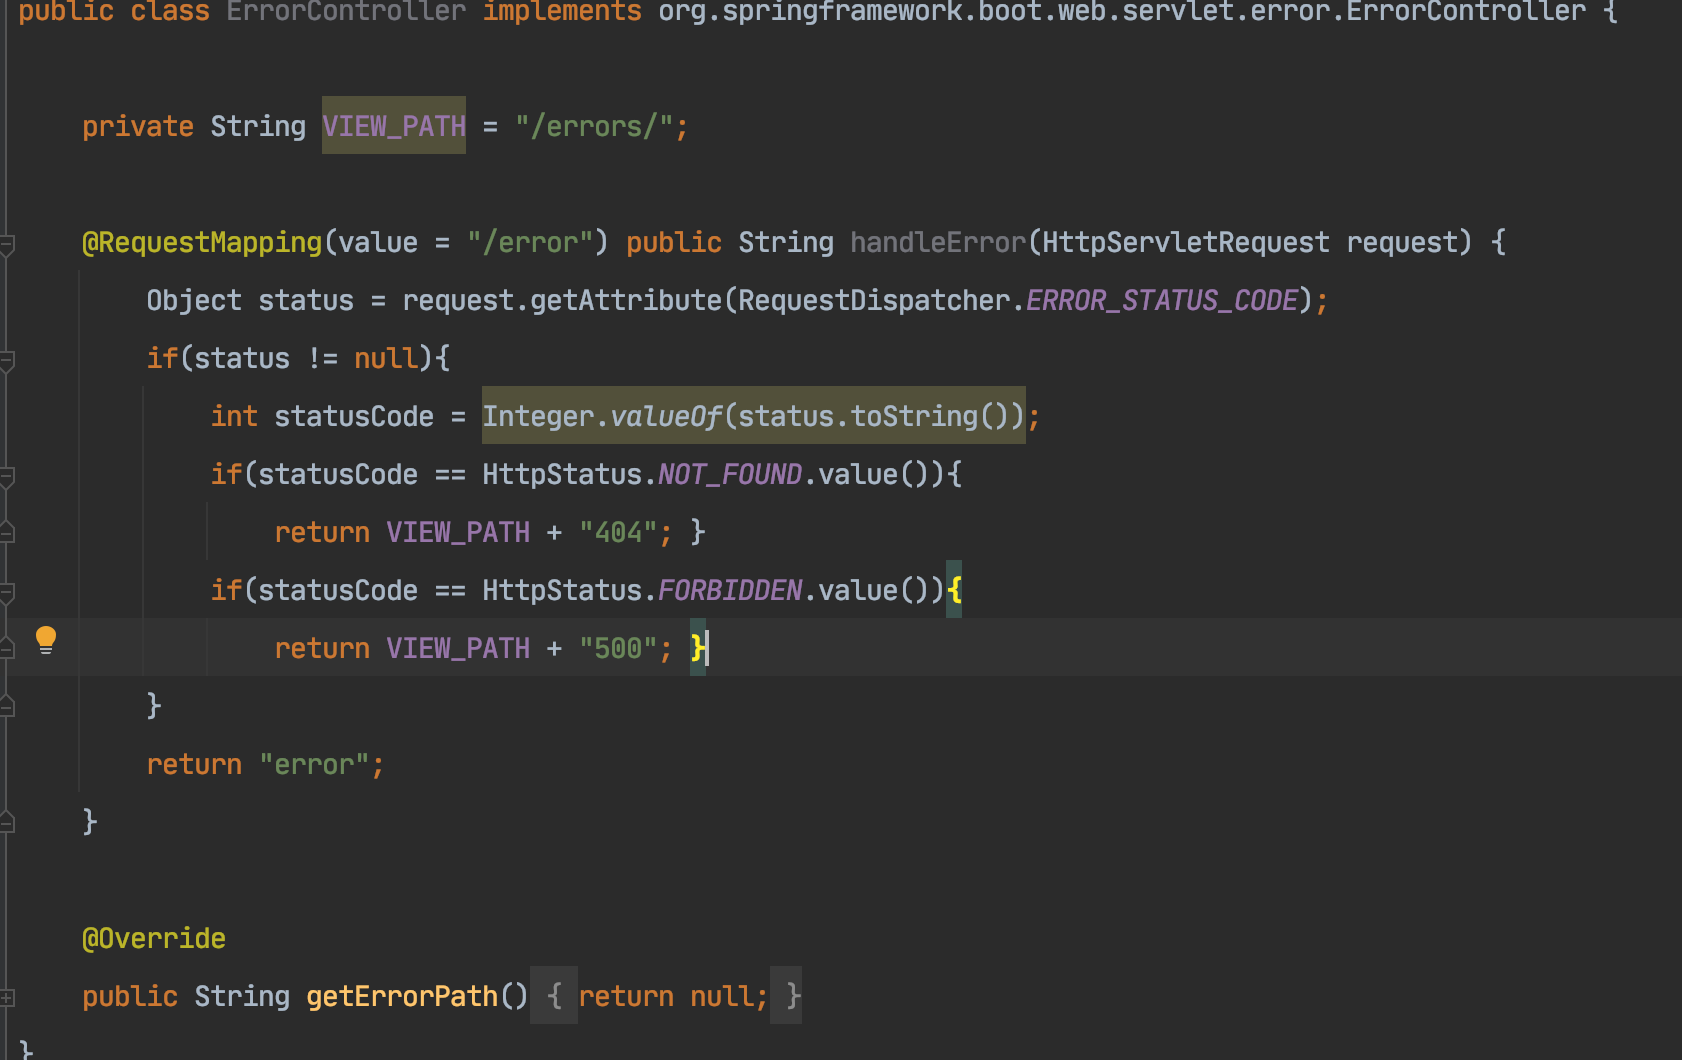Collapse the fold at the NOT_FOUND if statement

pos(6,475)
